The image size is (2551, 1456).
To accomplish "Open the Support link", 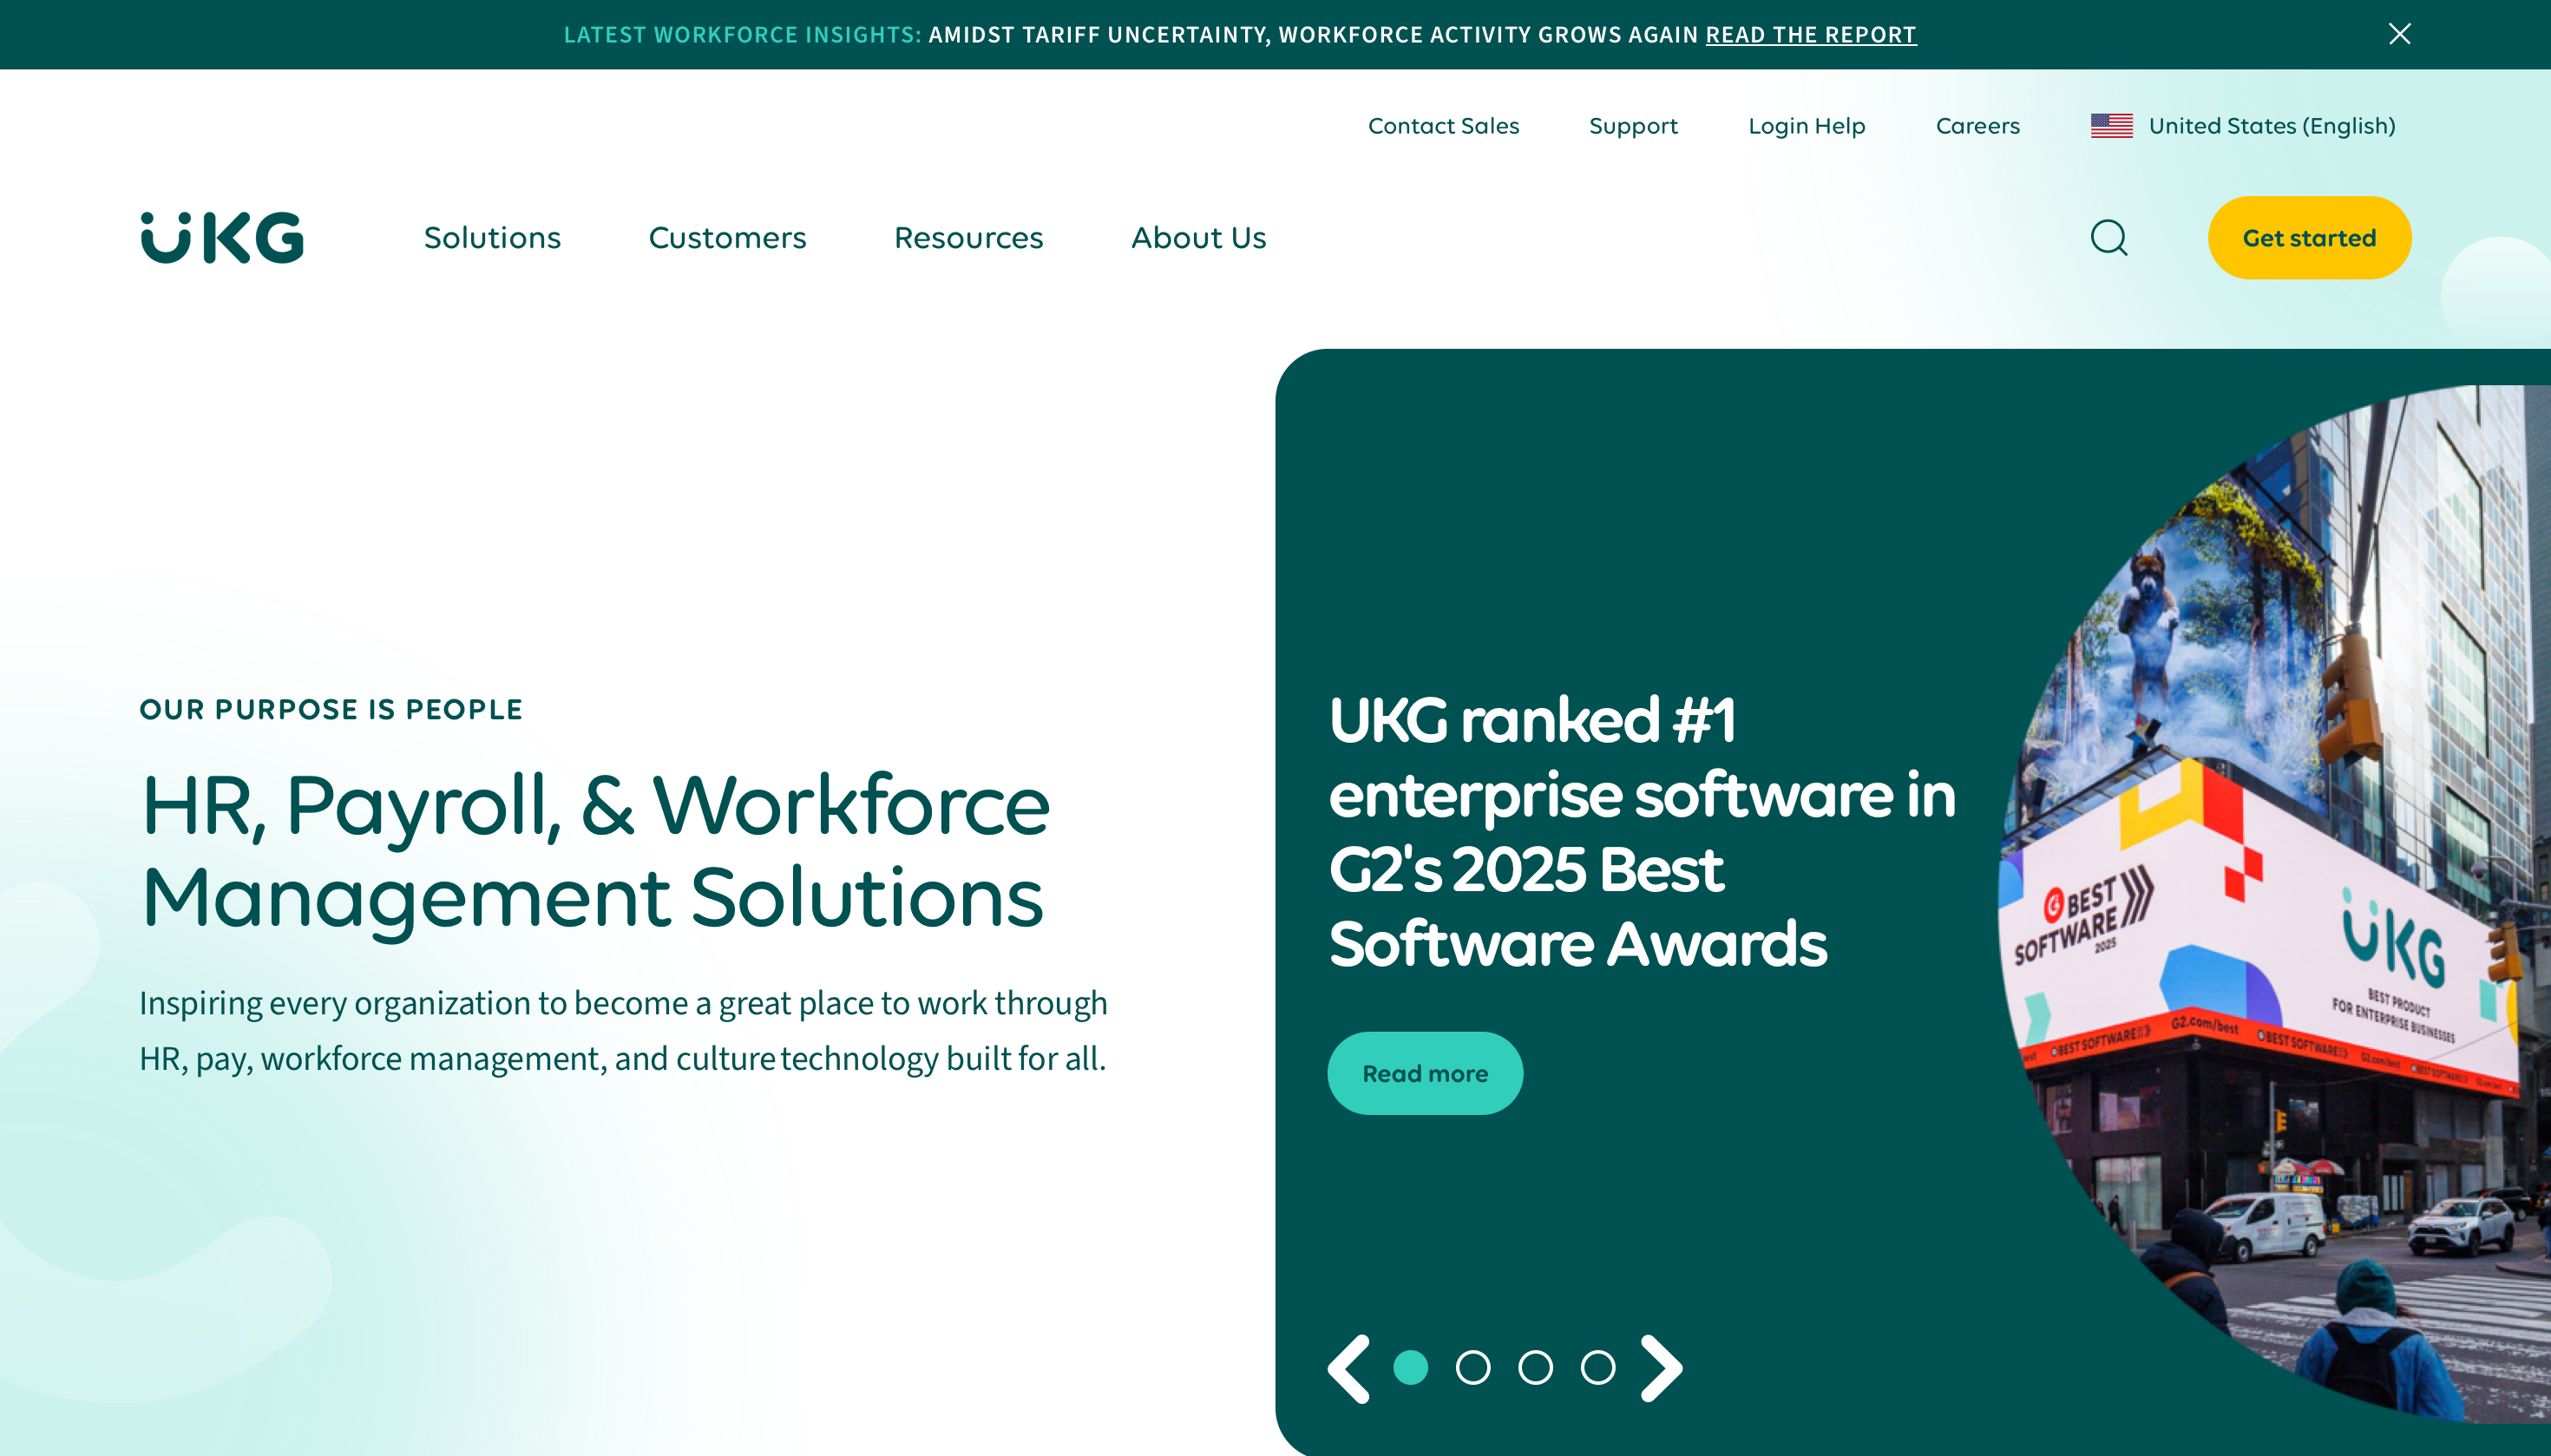I will point(1633,126).
